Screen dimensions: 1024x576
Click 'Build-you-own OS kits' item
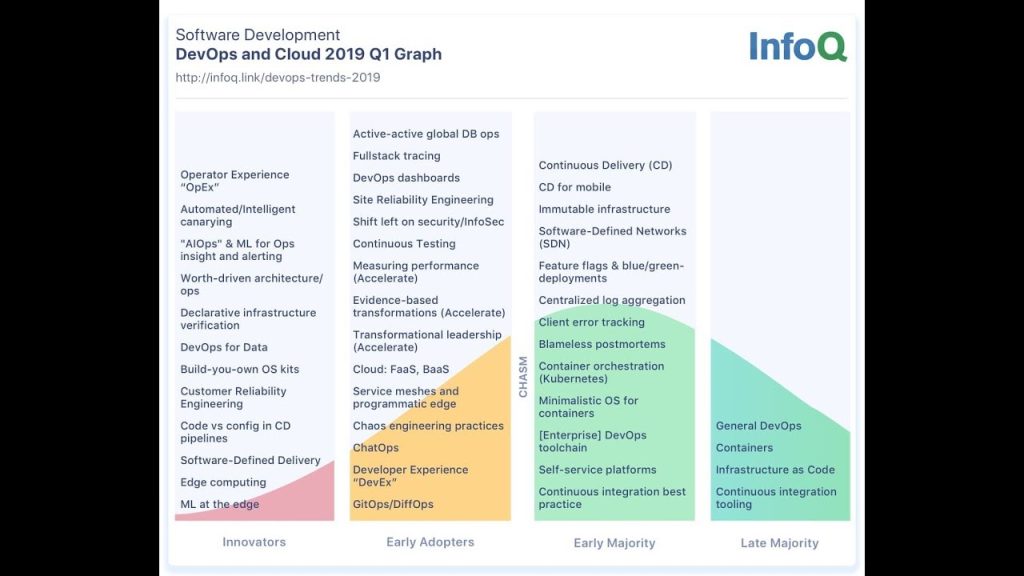click(x=240, y=370)
